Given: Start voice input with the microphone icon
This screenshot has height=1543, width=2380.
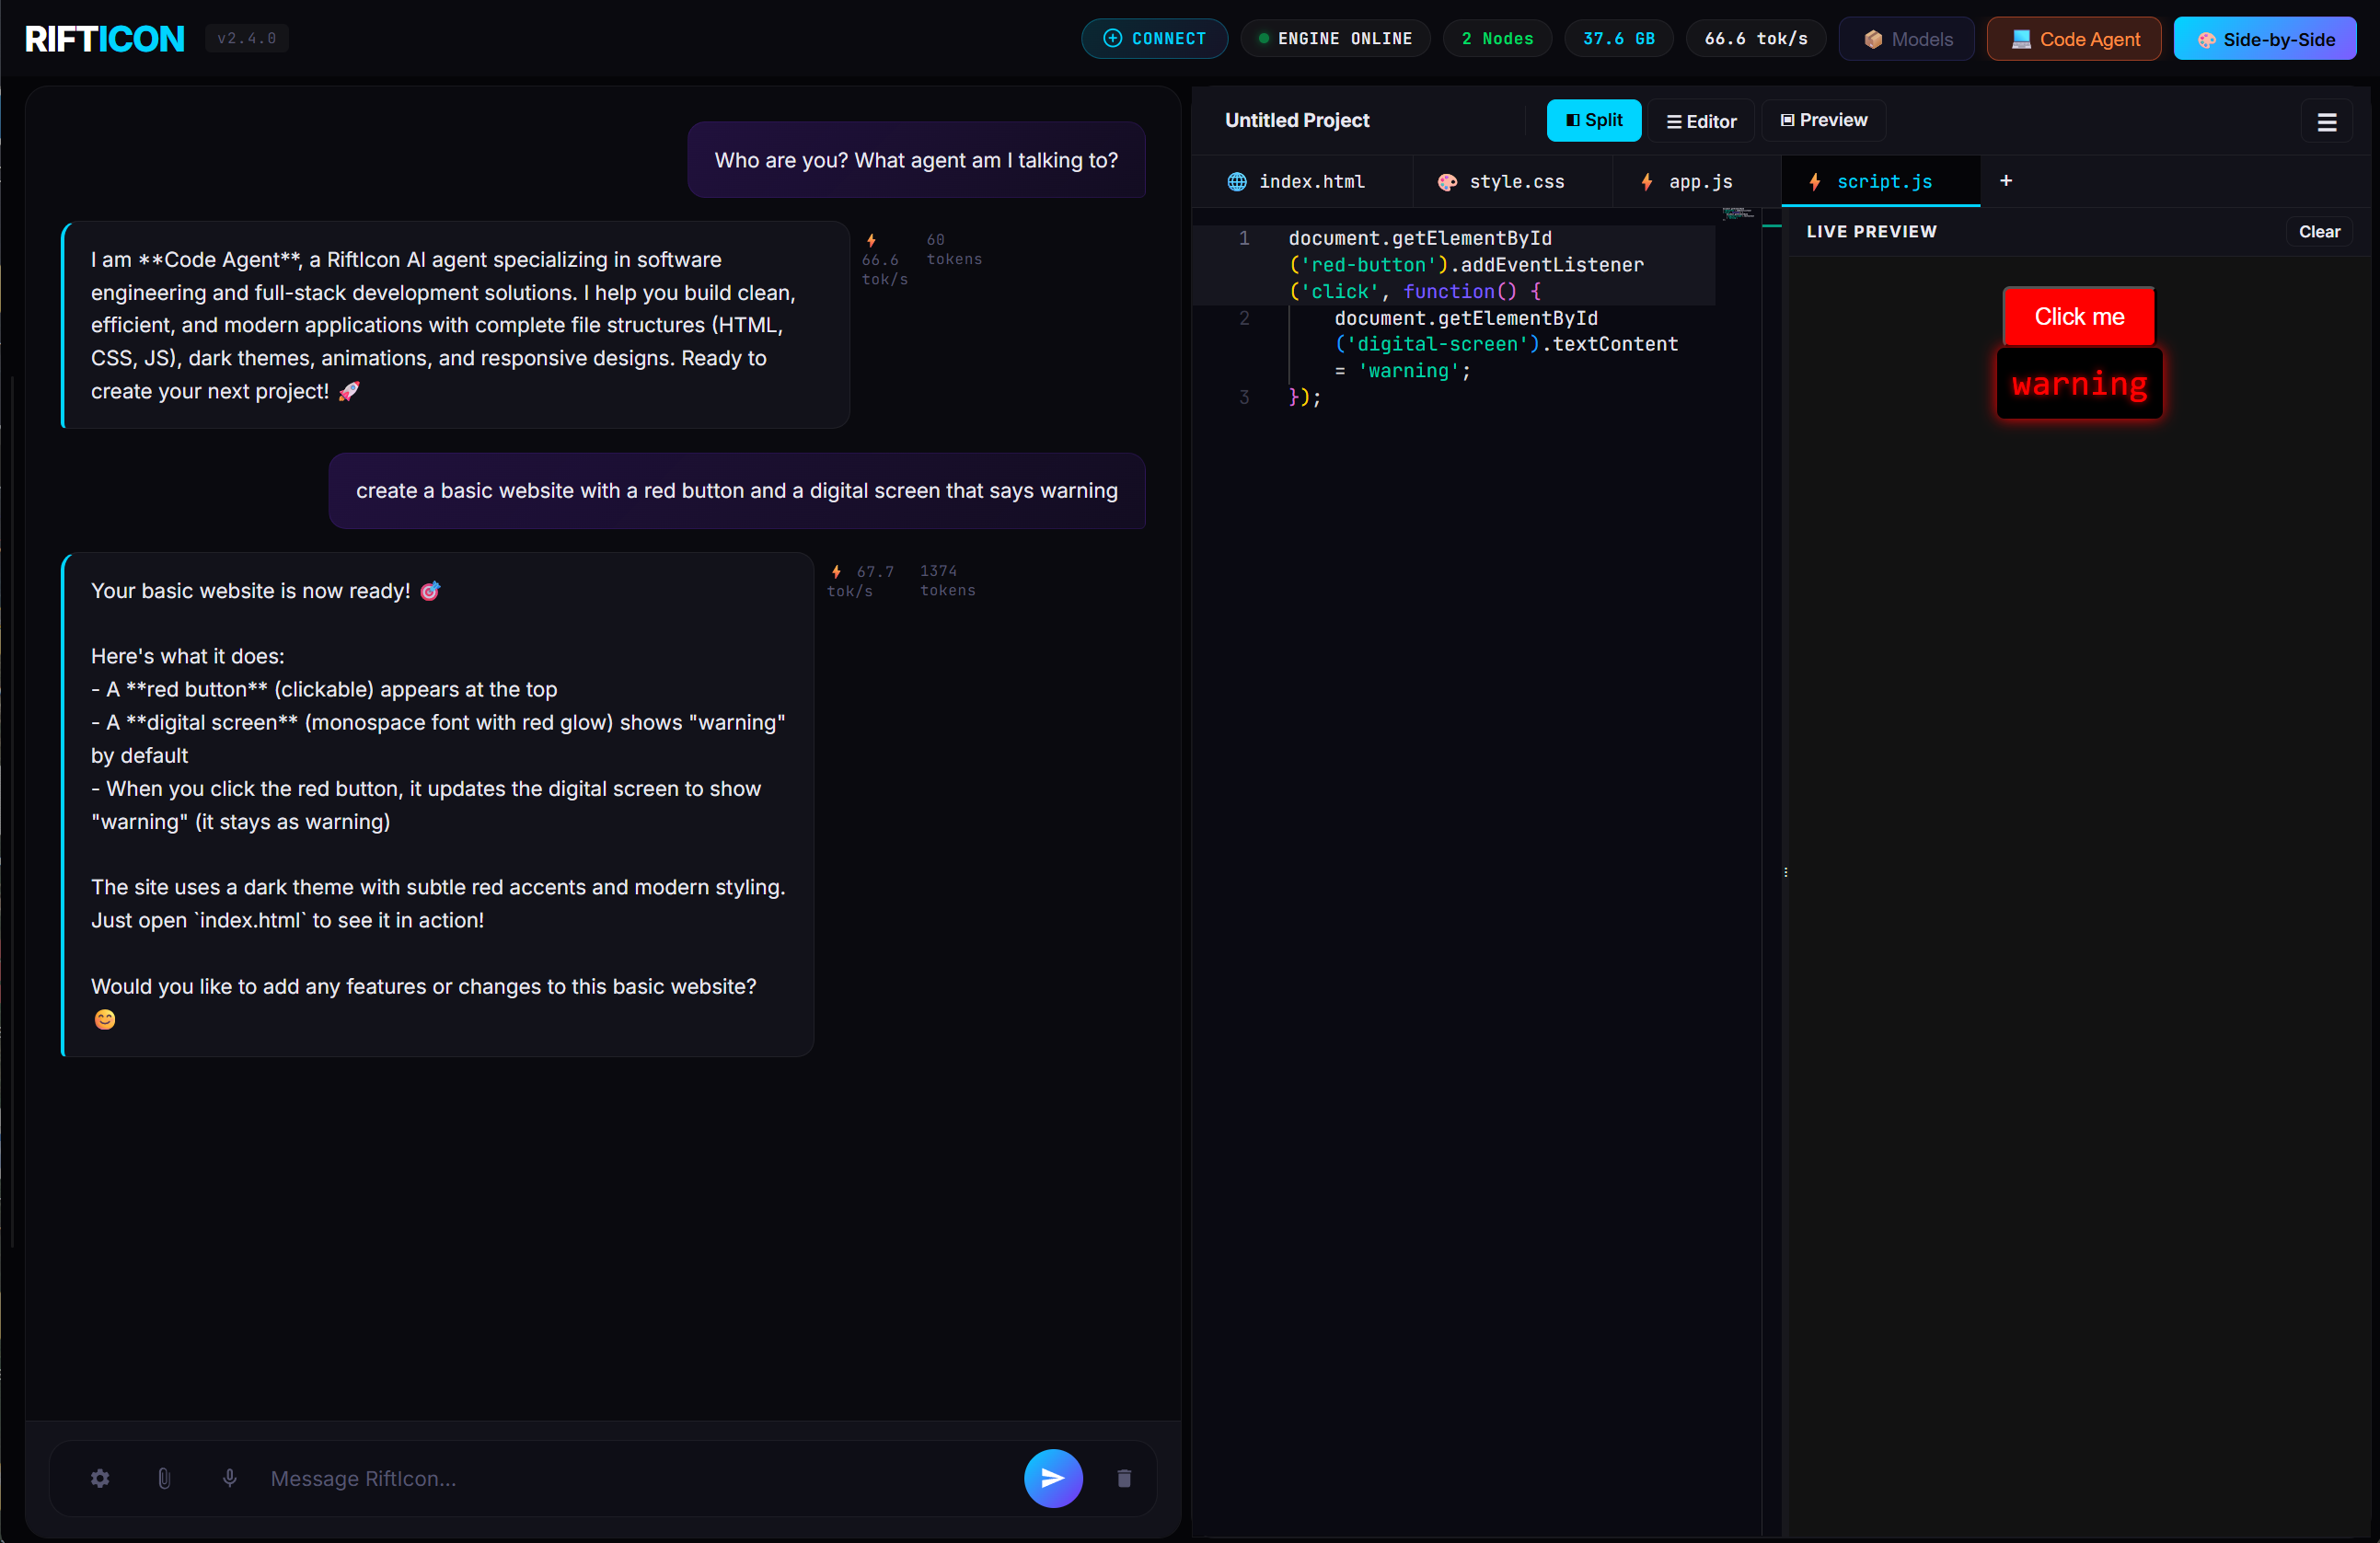Looking at the screenshot, I should (x=230, y=1479).
